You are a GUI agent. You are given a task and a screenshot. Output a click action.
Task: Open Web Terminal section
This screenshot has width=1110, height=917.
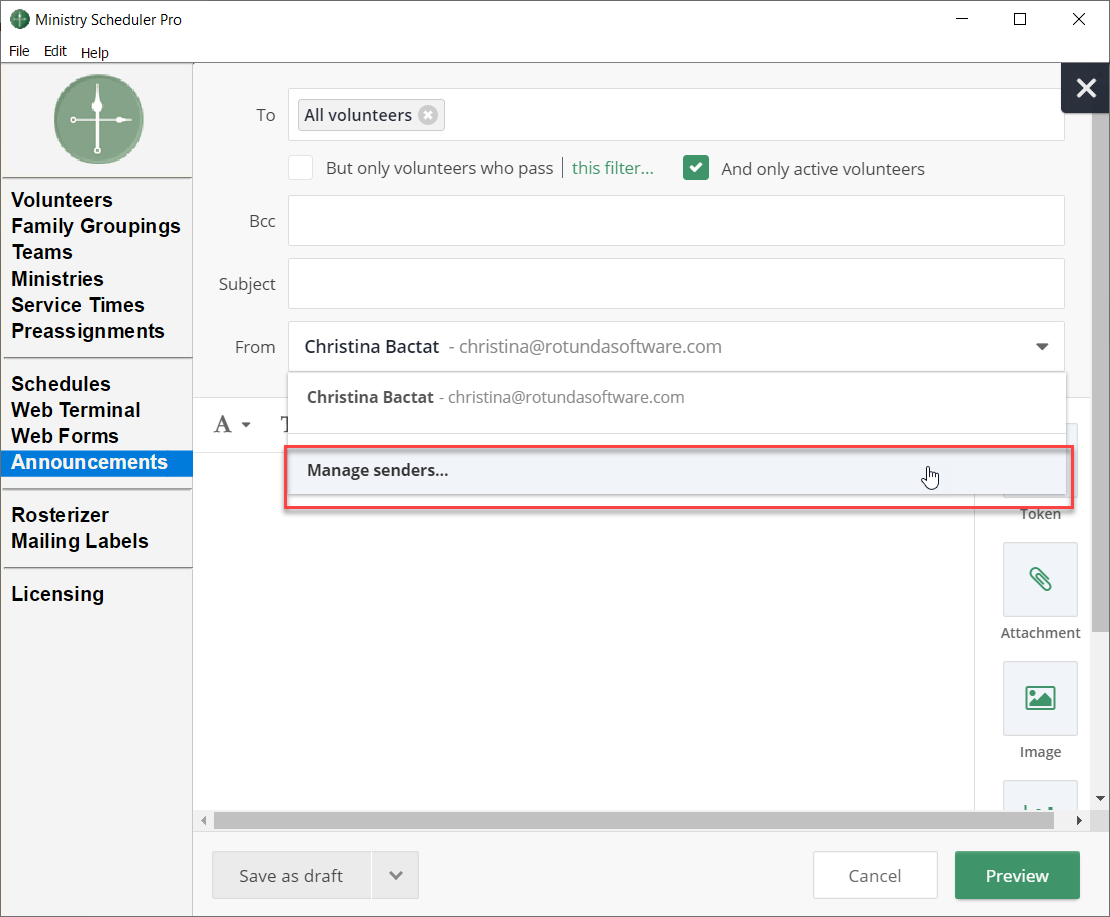click(x=76, y=410)
